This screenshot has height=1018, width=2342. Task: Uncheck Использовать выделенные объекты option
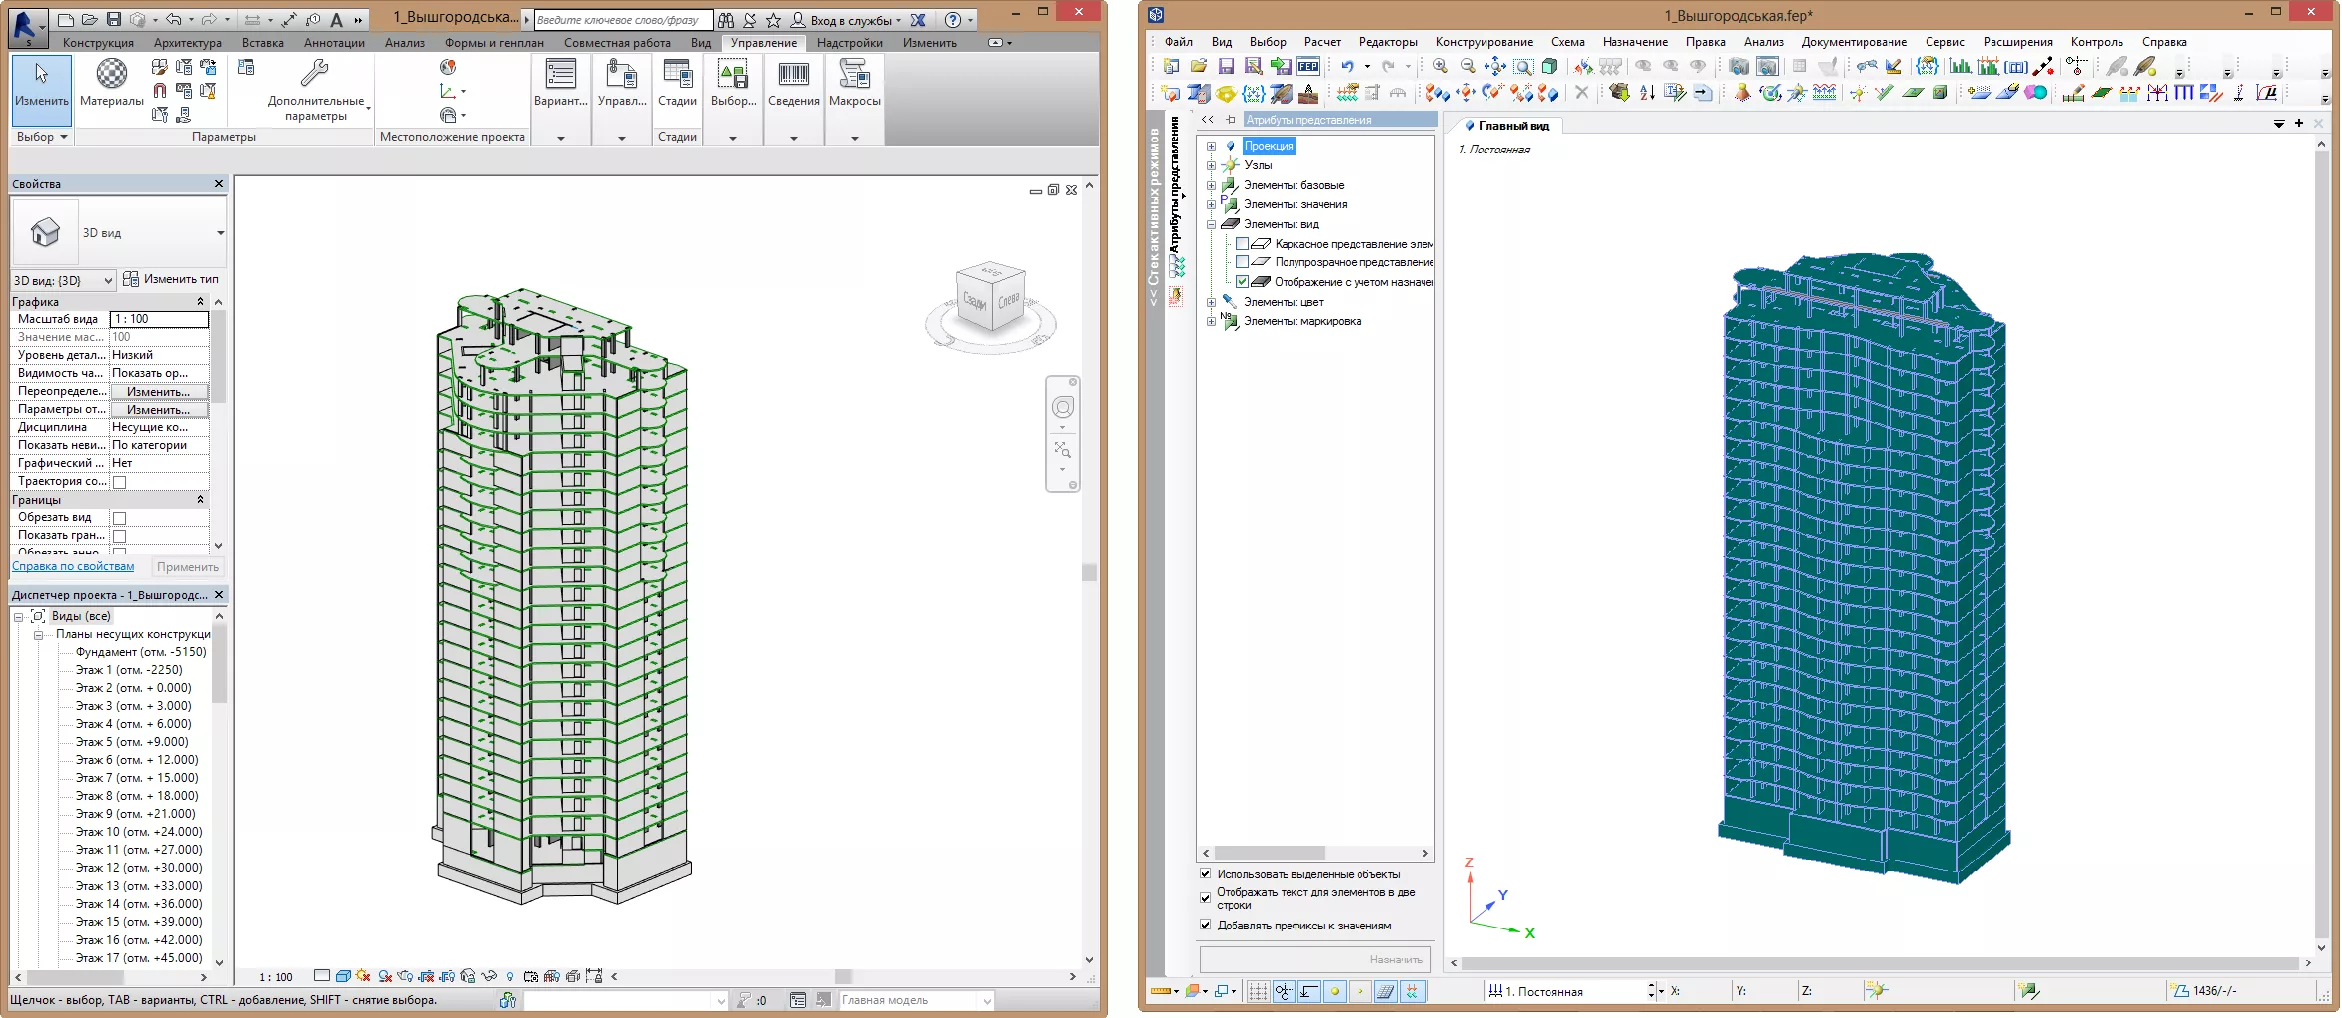pos(1206,874)
